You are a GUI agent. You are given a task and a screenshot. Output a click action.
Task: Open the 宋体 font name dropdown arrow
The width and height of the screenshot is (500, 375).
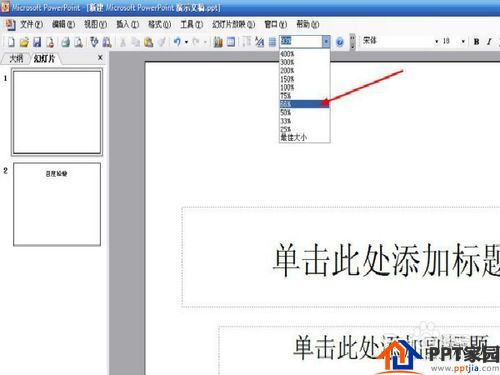(436, 42)
